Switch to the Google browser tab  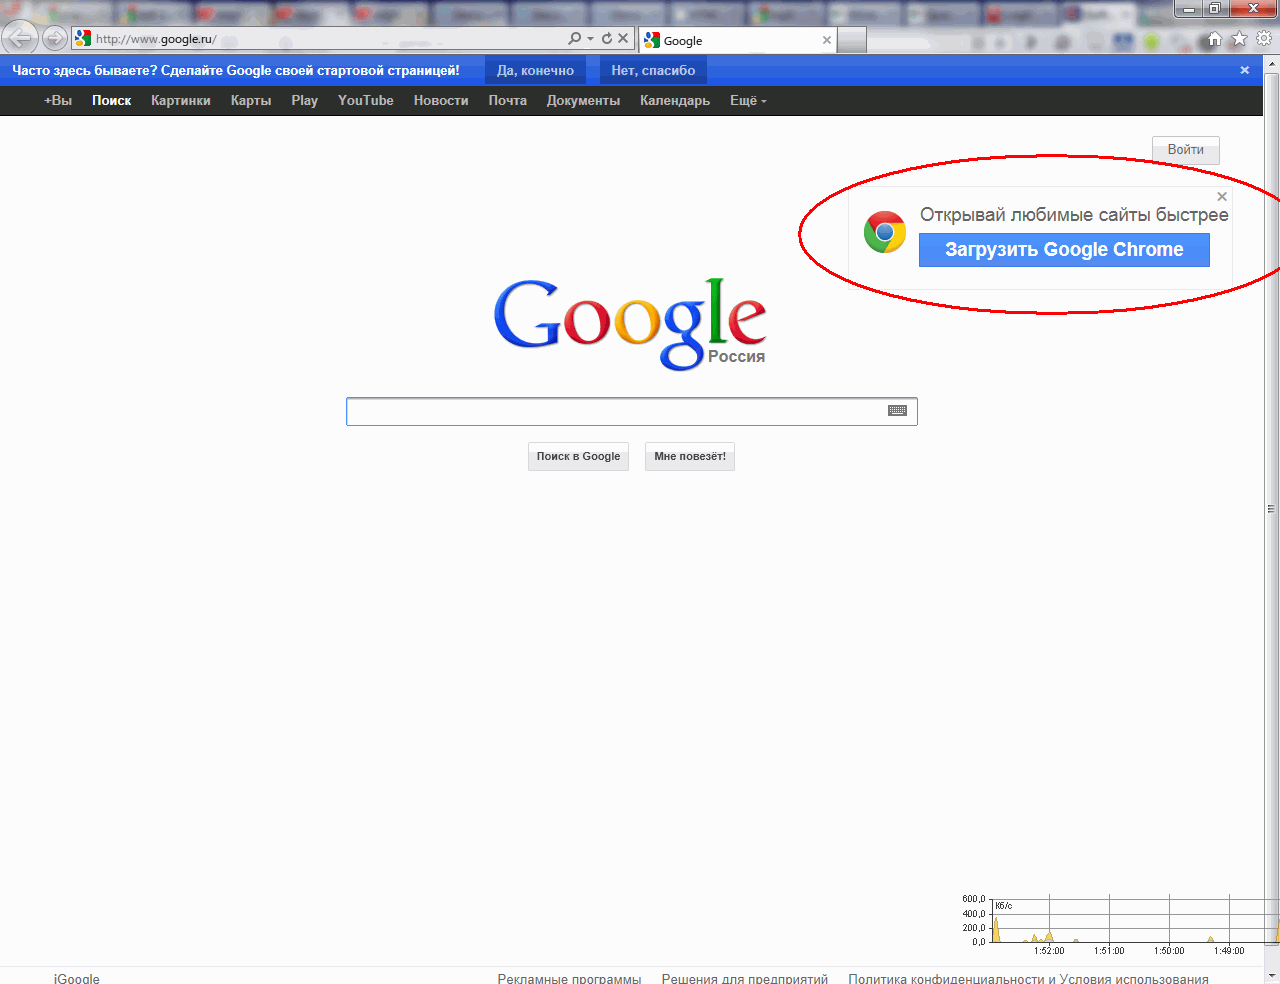(x=738, y=40)
